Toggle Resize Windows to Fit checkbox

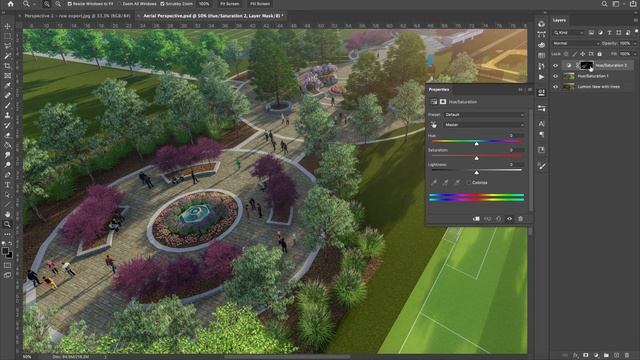pos(70,4)
